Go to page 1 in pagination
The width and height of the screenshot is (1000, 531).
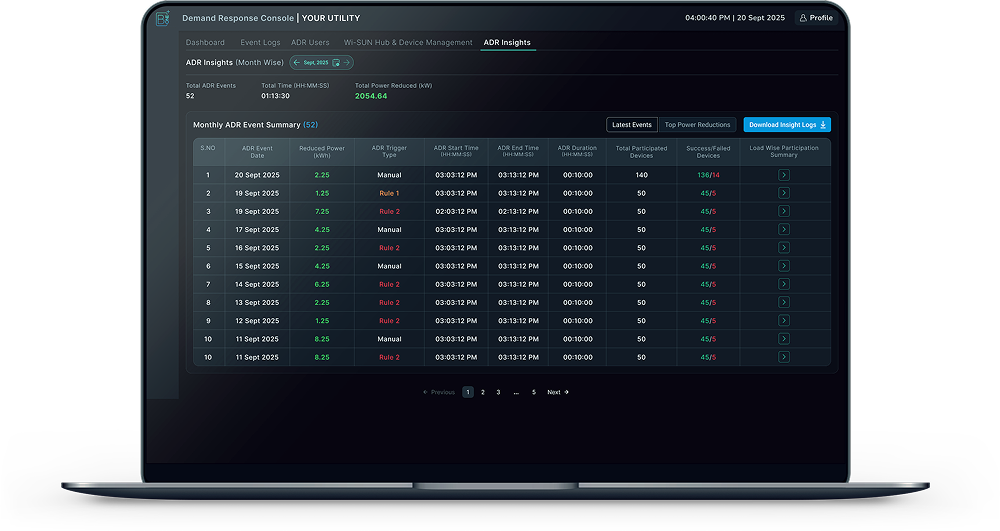pos(467,392)
